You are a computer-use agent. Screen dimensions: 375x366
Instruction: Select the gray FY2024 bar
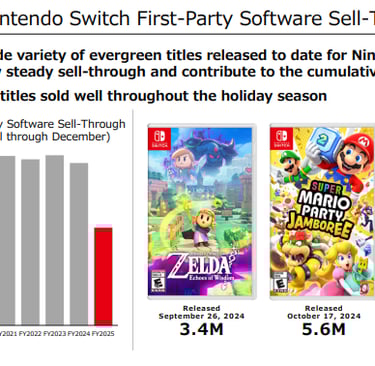pos(79,244)
